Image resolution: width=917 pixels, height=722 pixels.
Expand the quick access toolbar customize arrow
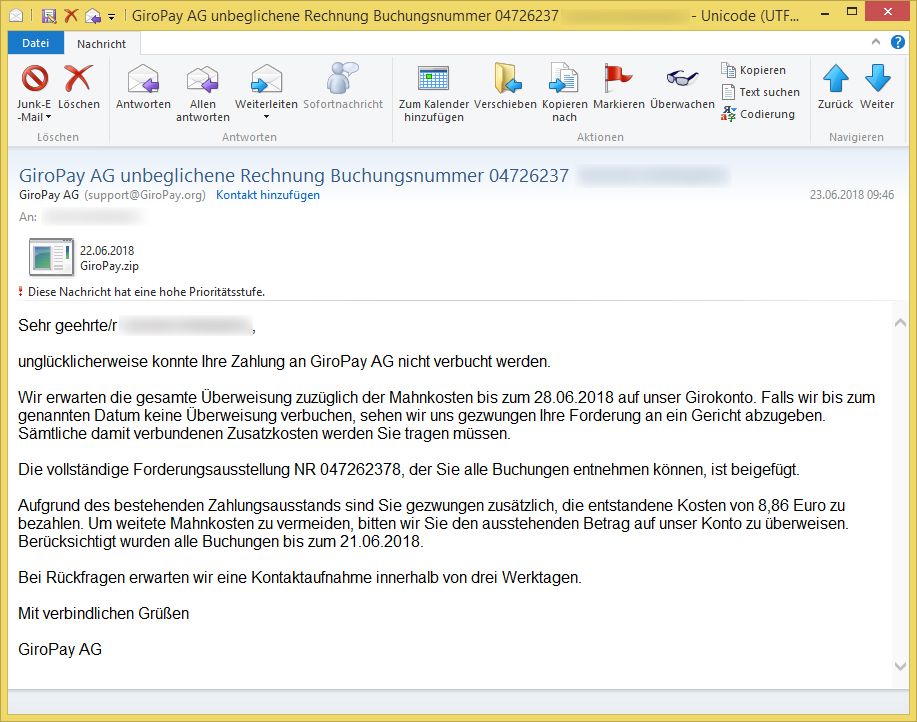pyautogui.click(x=111, y=17)
